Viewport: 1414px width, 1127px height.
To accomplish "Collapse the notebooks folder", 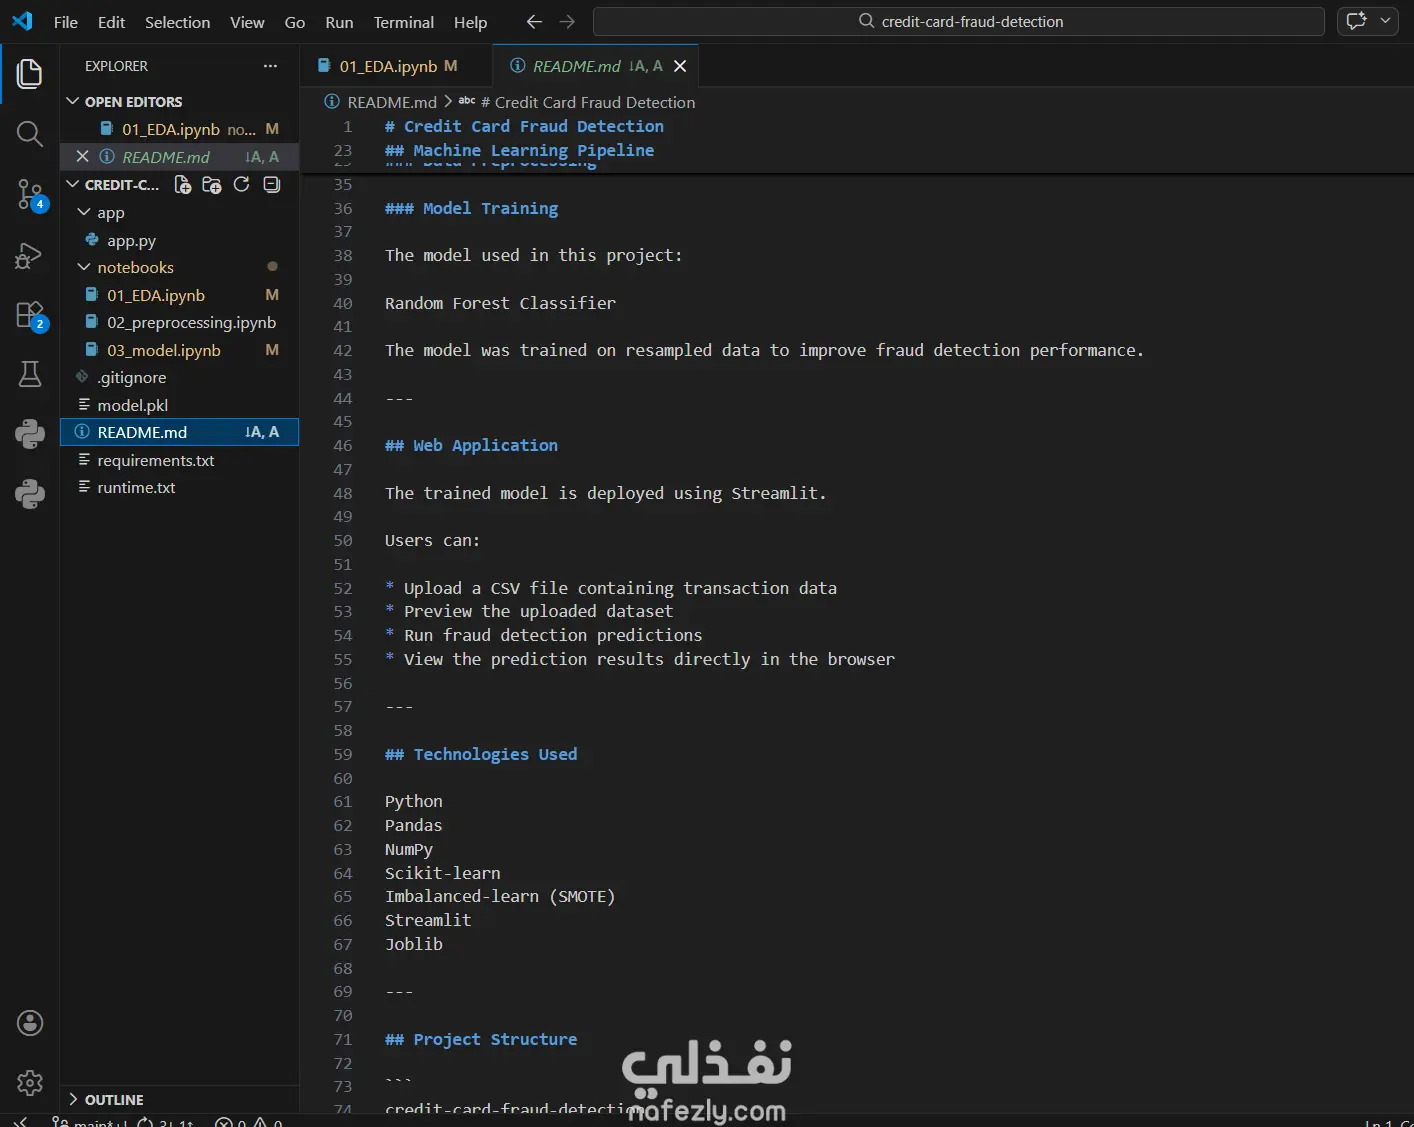I will click(x=84, y=268).
